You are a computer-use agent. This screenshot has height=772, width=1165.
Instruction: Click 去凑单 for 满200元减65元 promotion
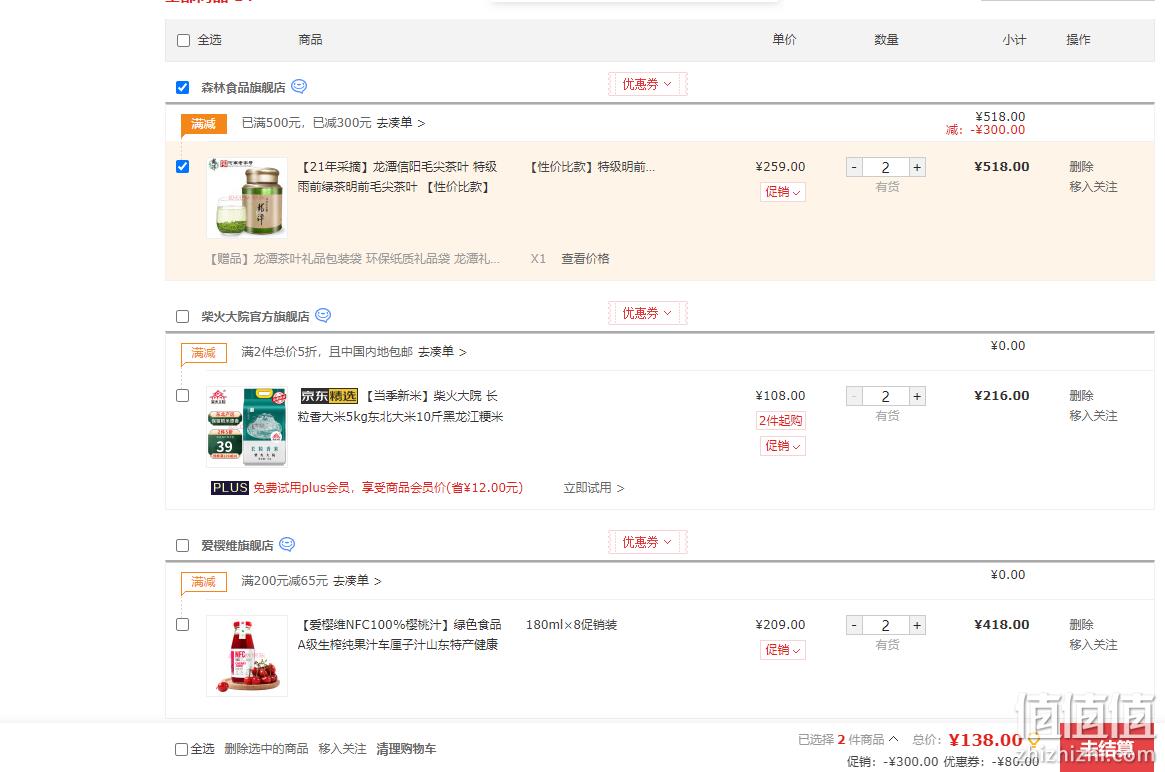pos(357,580)
